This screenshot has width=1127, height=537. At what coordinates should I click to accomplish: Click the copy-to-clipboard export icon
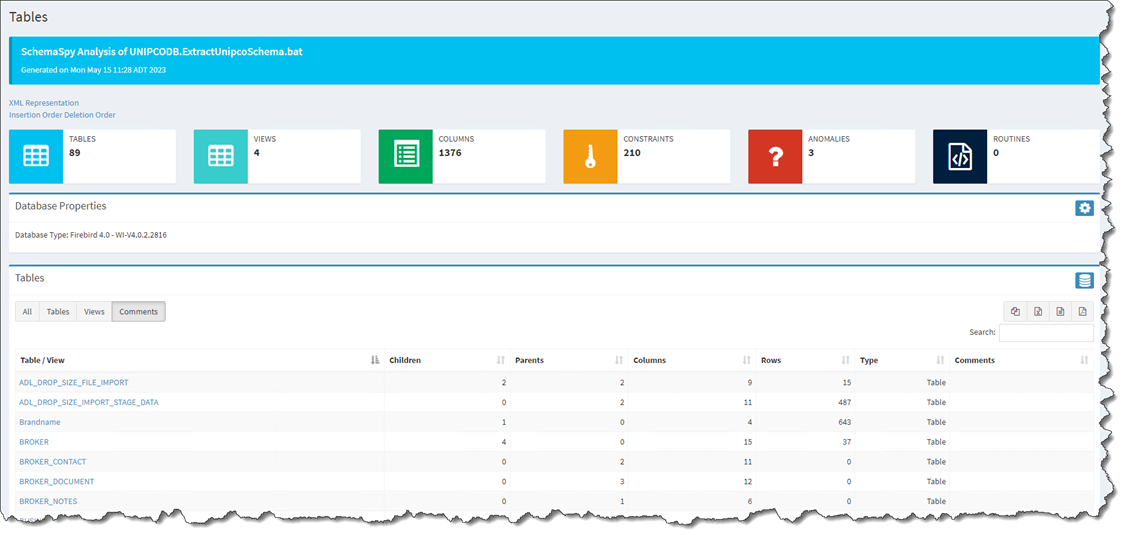(1015, 311)
